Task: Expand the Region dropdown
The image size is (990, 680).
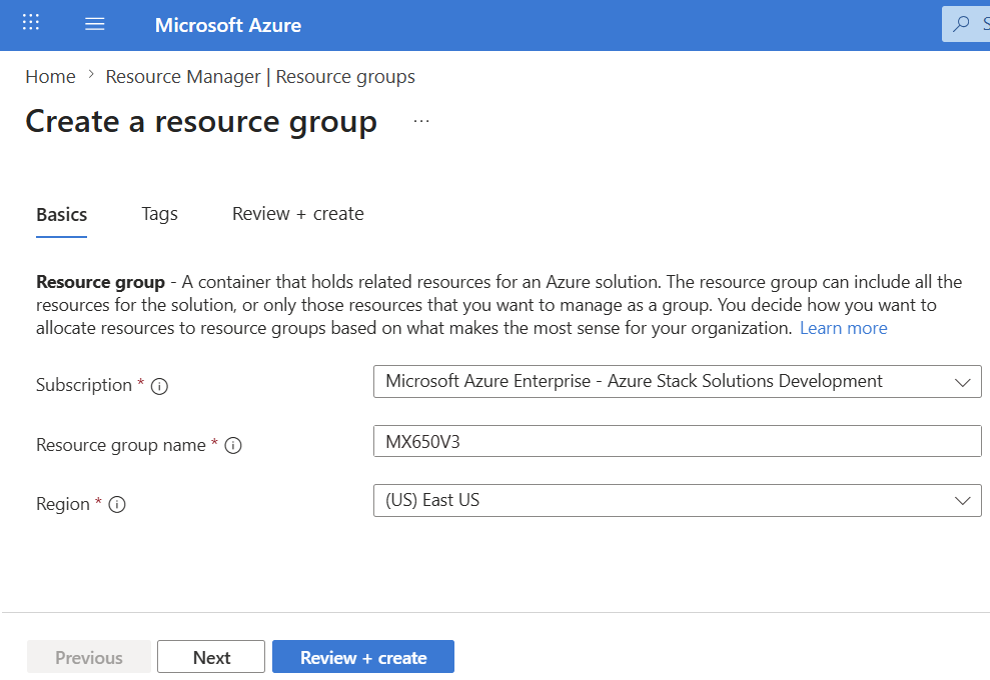Action: 677,501
